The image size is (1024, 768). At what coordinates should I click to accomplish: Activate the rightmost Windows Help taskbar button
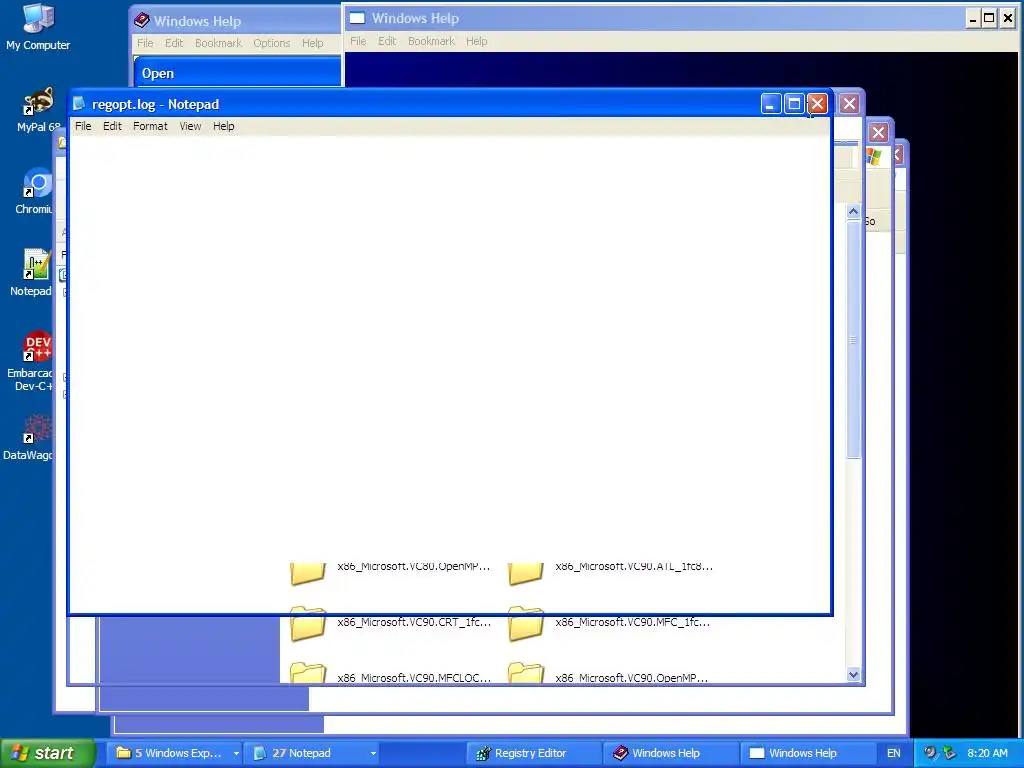tap(807, 753)
